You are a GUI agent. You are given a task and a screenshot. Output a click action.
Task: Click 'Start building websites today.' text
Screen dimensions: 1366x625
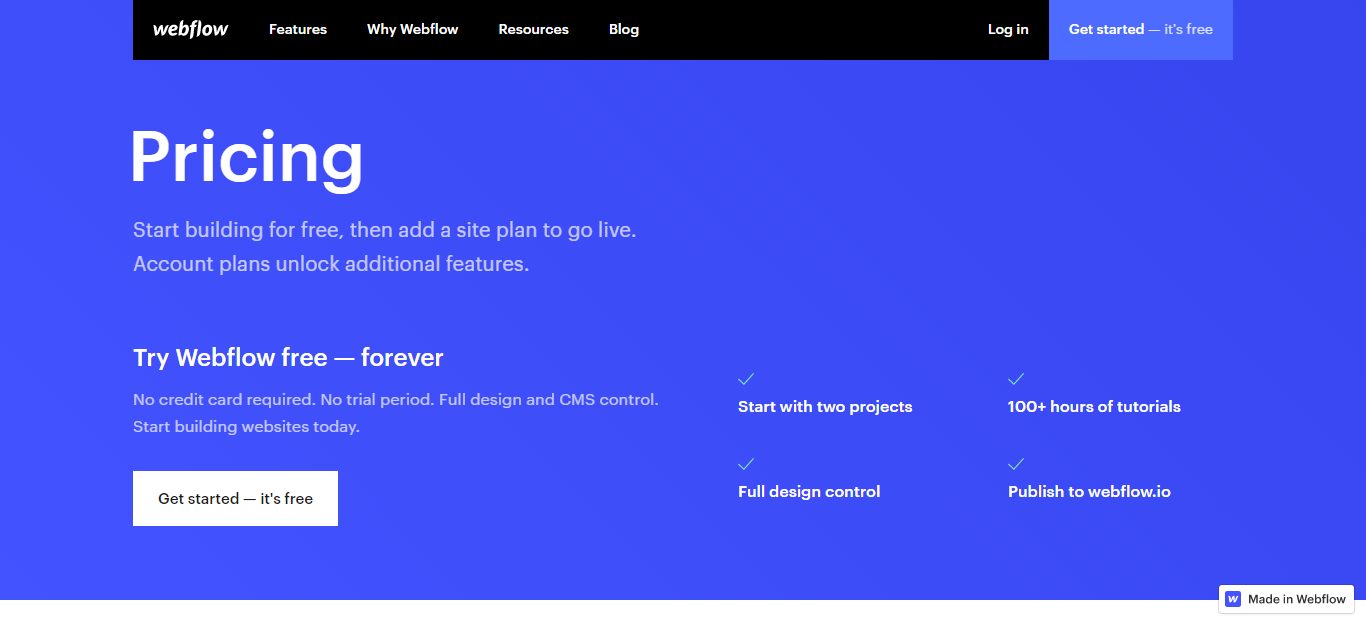coord(246,426)
